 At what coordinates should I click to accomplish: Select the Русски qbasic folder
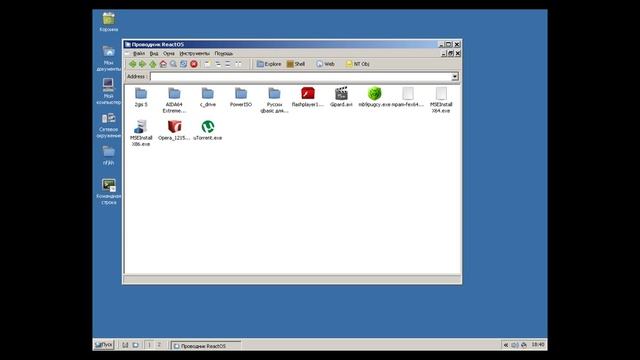pos(274,100)
